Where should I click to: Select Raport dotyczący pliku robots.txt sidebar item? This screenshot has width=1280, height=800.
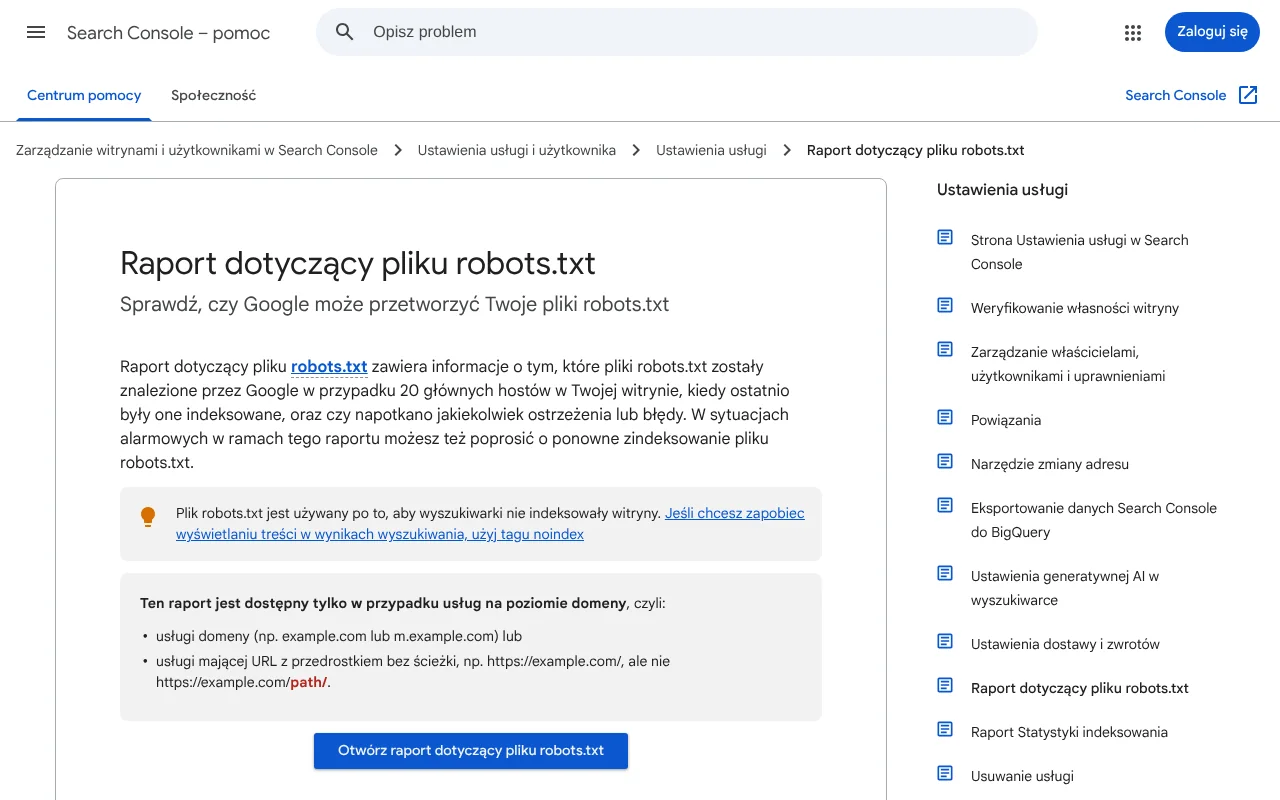coord(1080,688)
